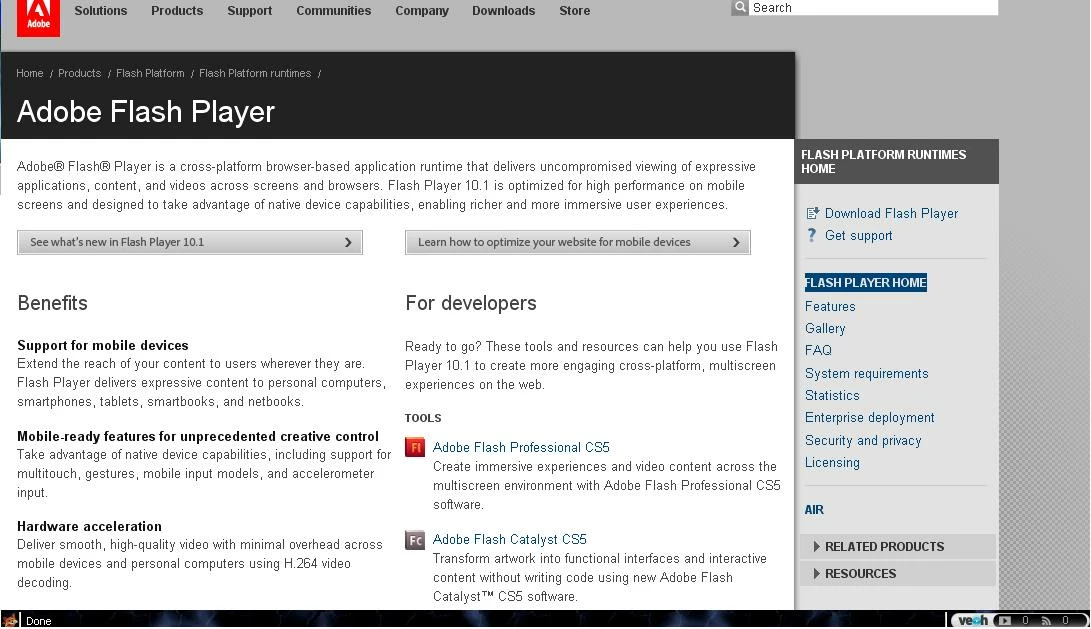Screen dimensions: 1091x629
Task: Click the Adobe Flash Player page title
Action: point(146,111)
